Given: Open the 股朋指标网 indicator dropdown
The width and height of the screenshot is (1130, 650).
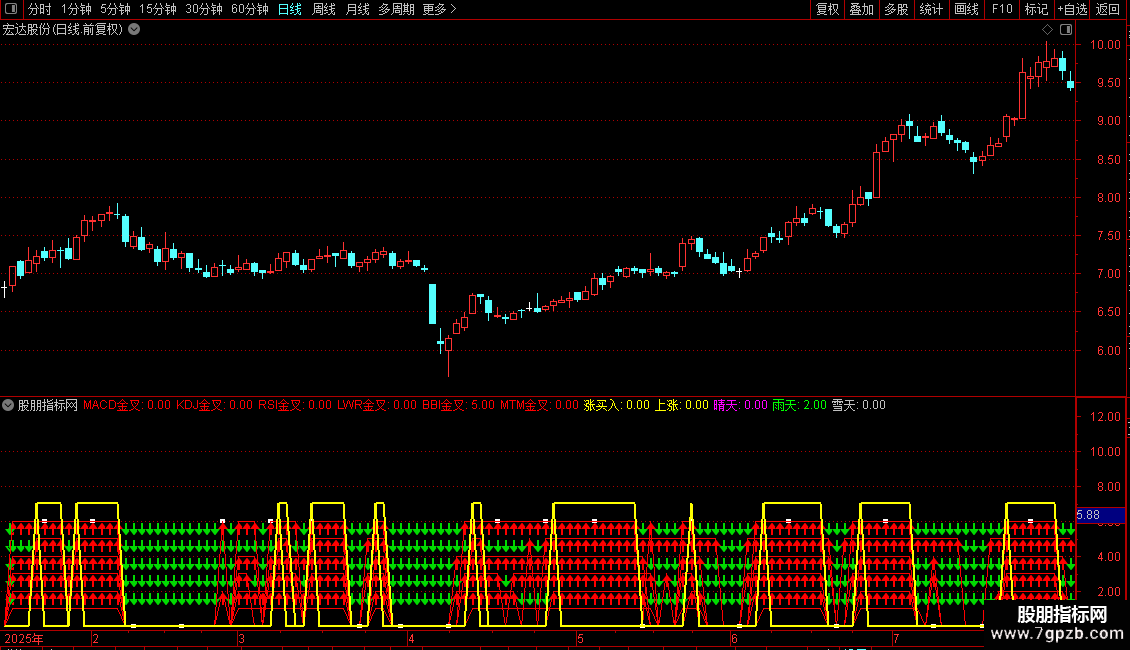Looking at the screenshot, I should (8, 405).
